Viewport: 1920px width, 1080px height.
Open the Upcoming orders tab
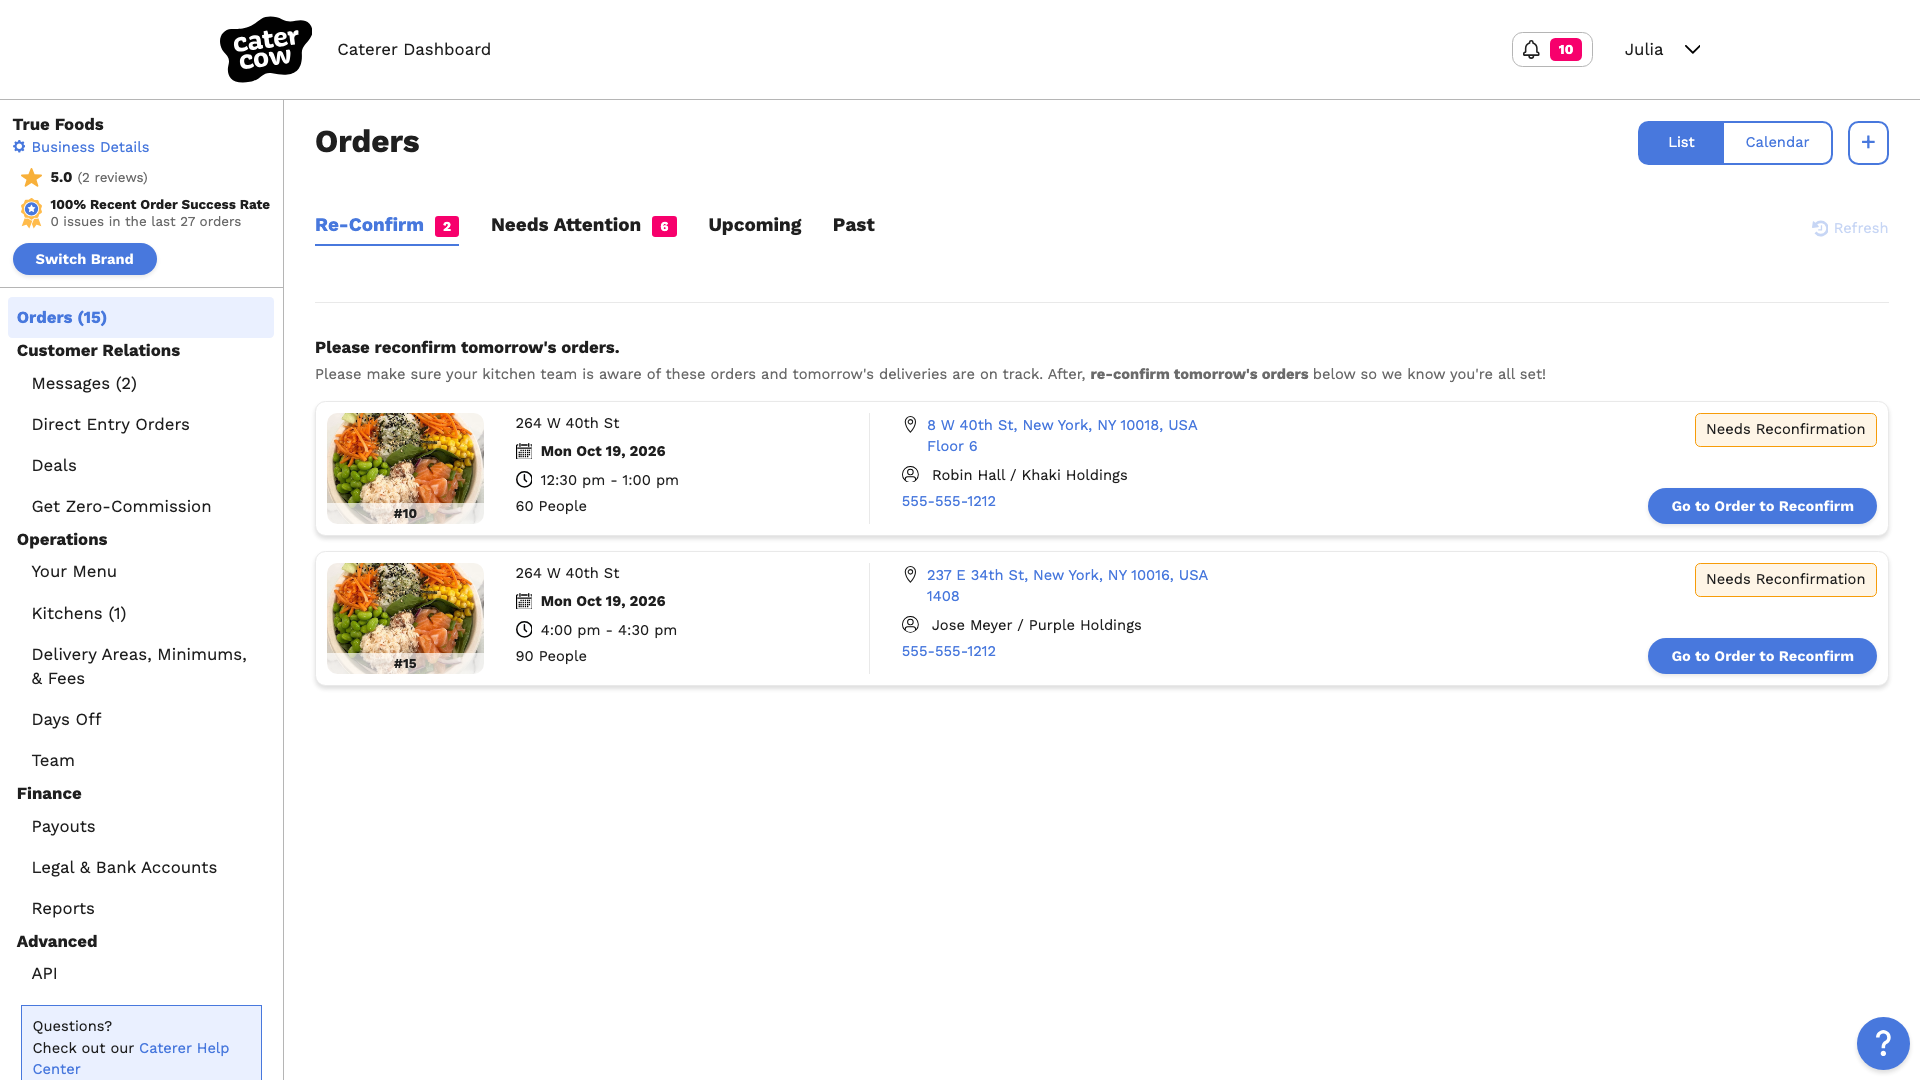(754, 226)
